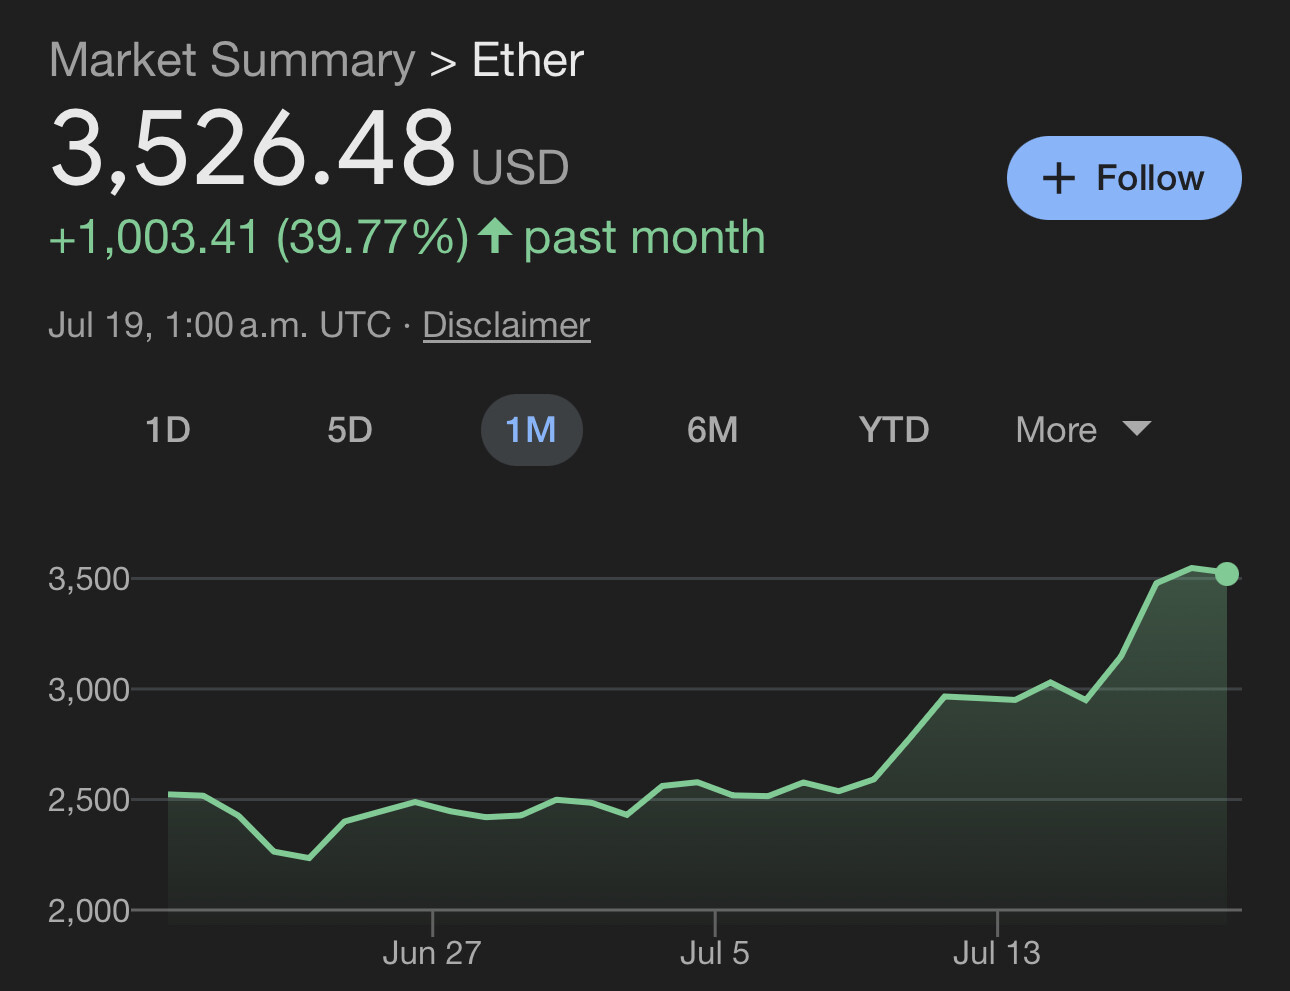Click the Ether breadcrumb label

click(x=527, y=60)
